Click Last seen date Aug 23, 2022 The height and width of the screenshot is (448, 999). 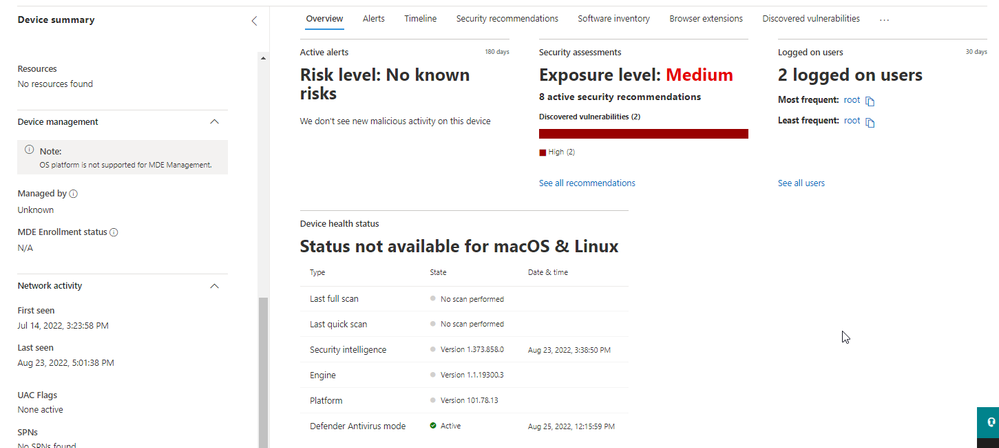[x=66, y=363]
